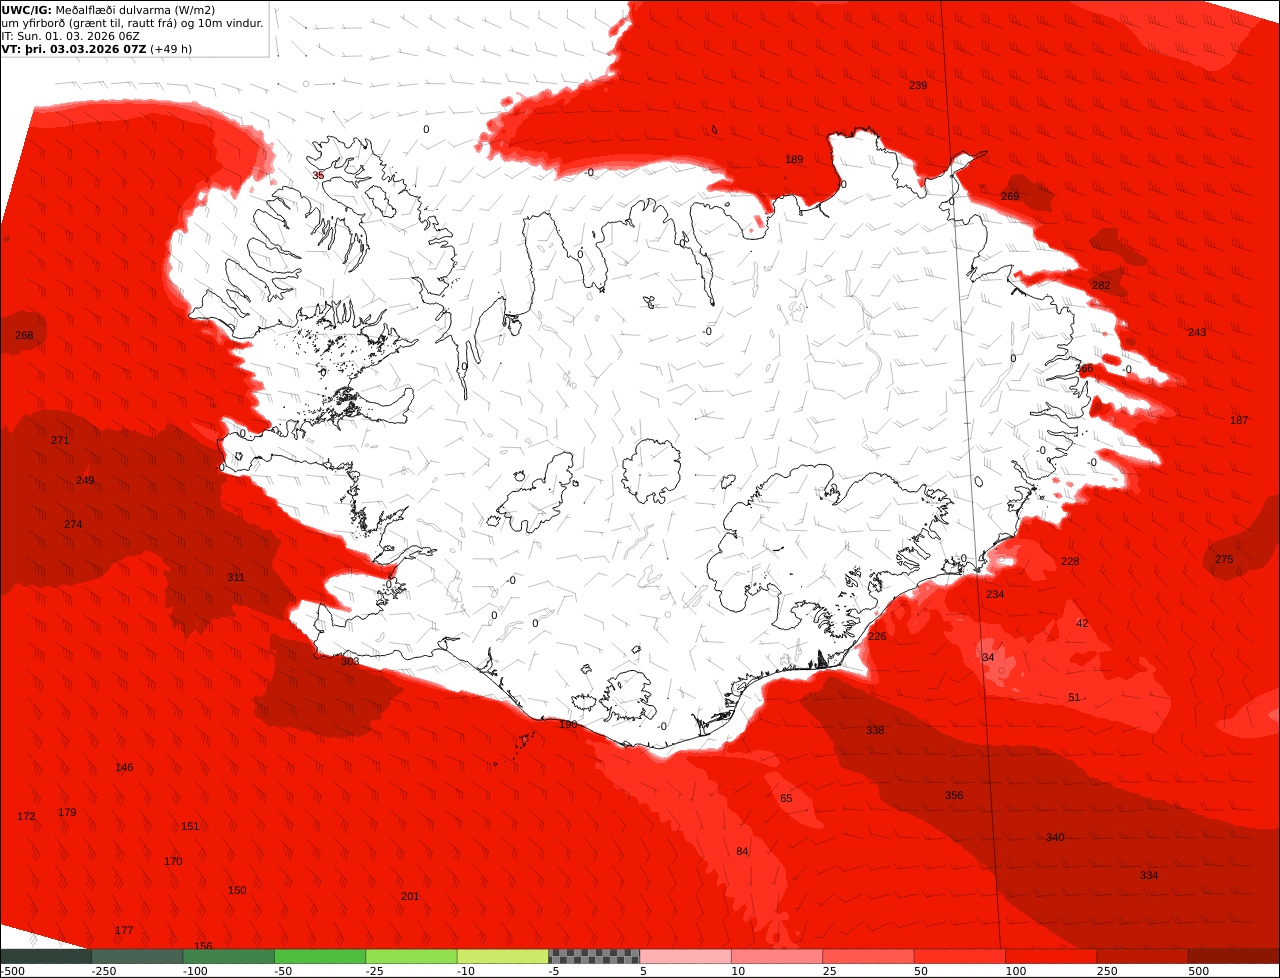
Task: Click the map value 228
Action: click(x=1070, y=561)
